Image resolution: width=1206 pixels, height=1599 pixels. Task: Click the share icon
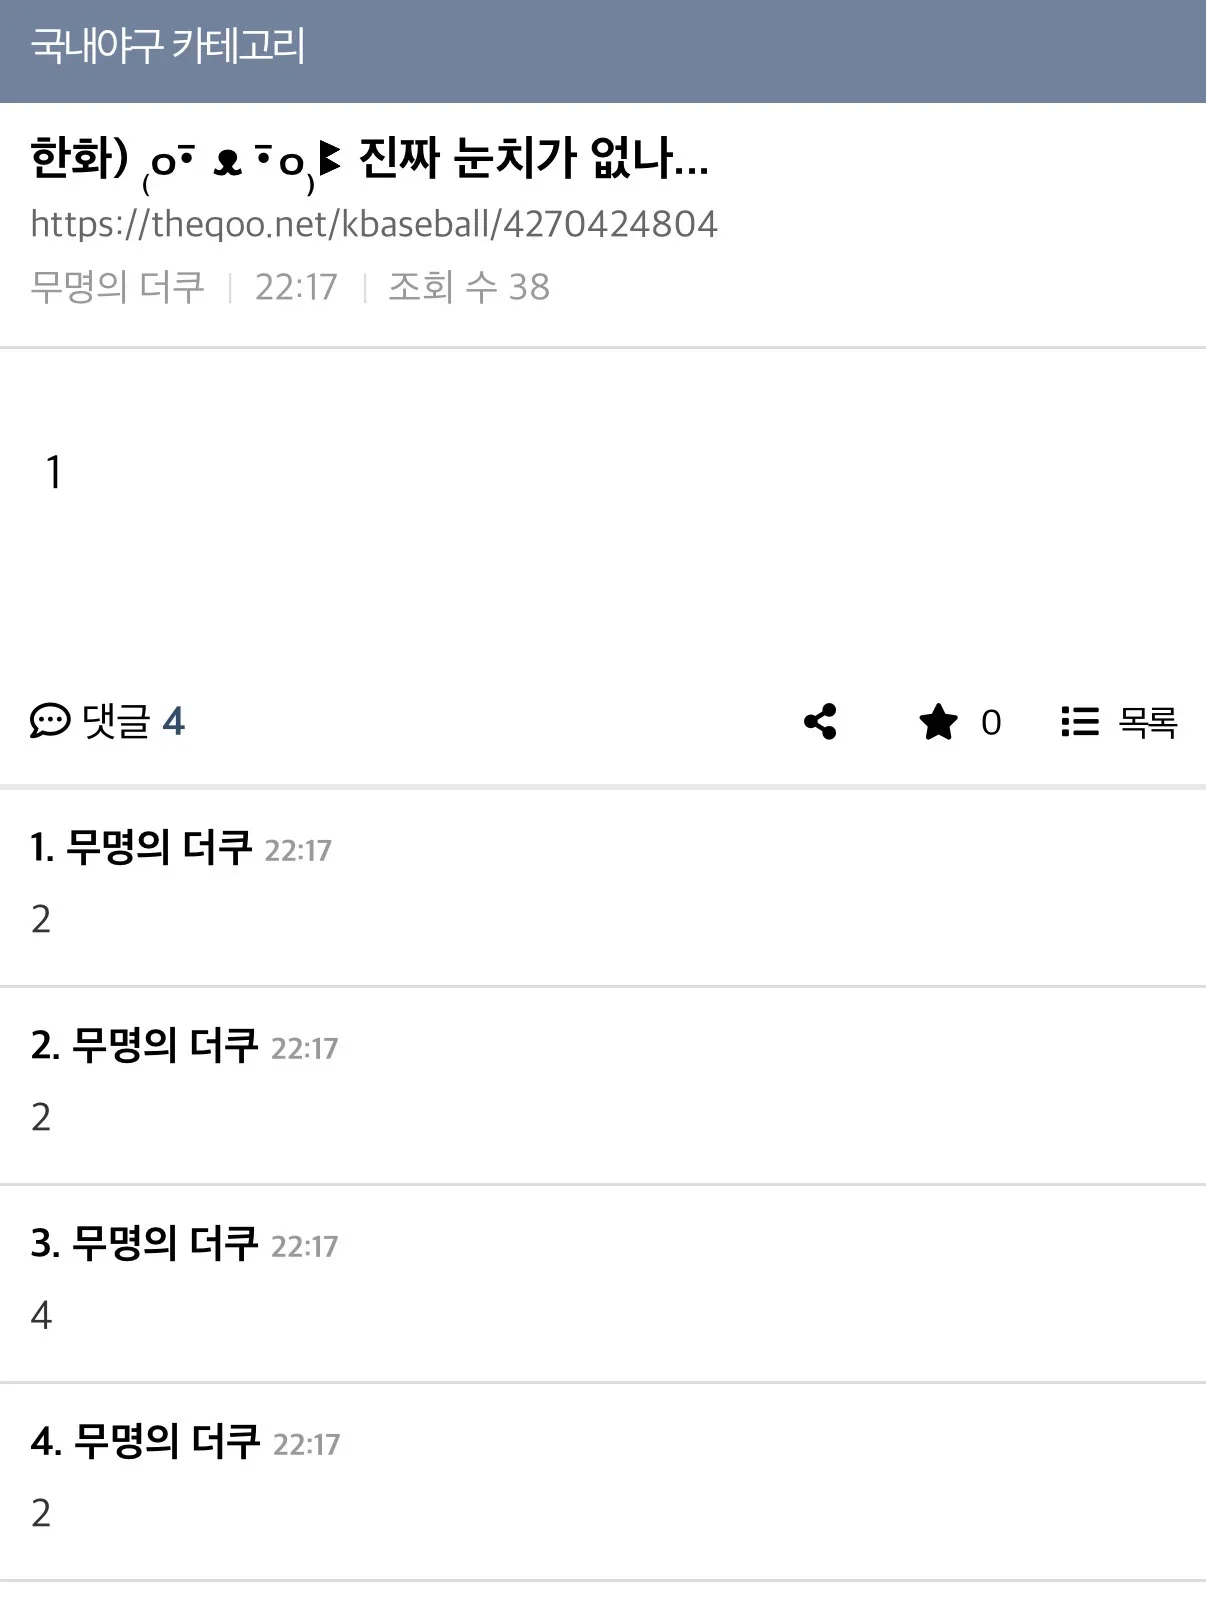click(820, 721)
